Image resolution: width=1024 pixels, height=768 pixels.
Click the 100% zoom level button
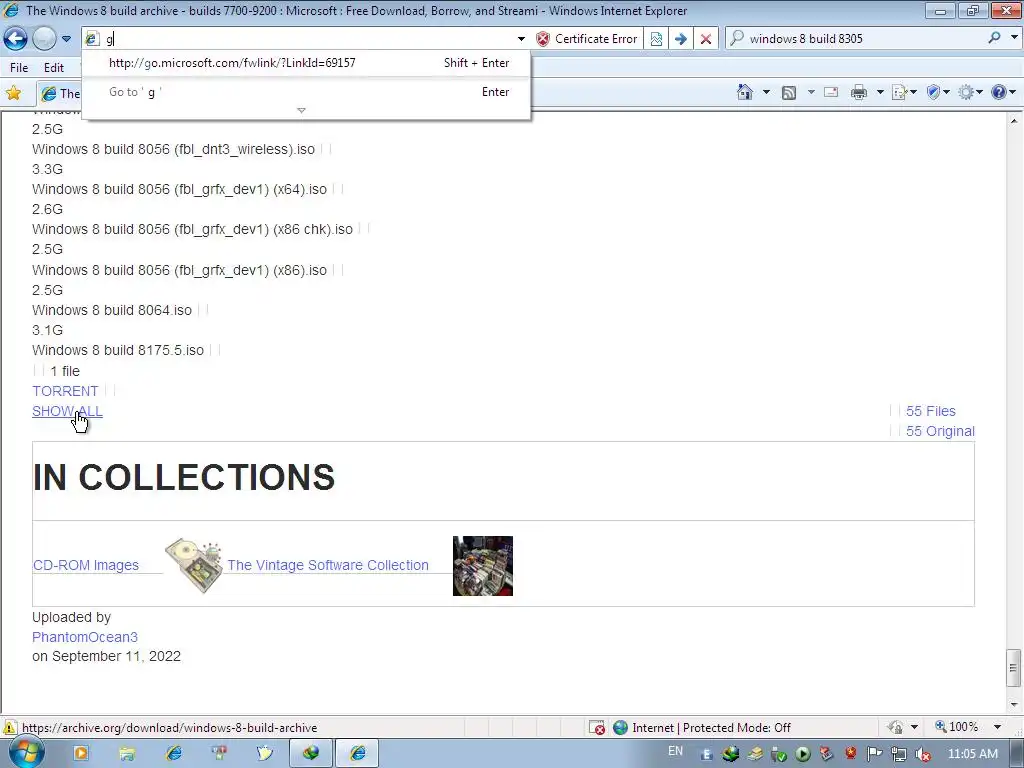click(x=956, y=727)
